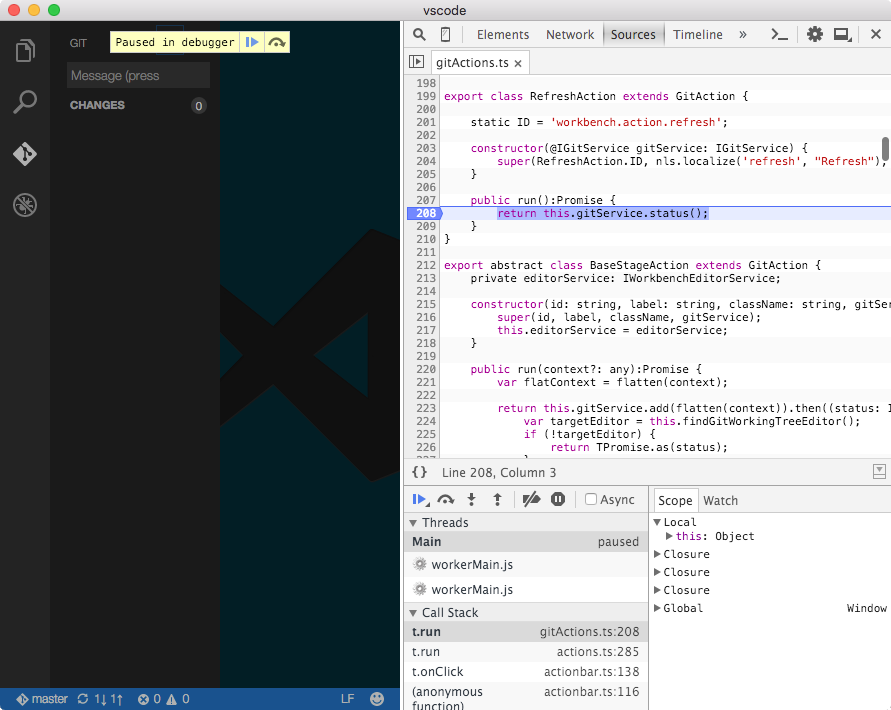This screenshot has height=710, width=891.
Task: Show the Sources navigator panel
Action: 417,61
